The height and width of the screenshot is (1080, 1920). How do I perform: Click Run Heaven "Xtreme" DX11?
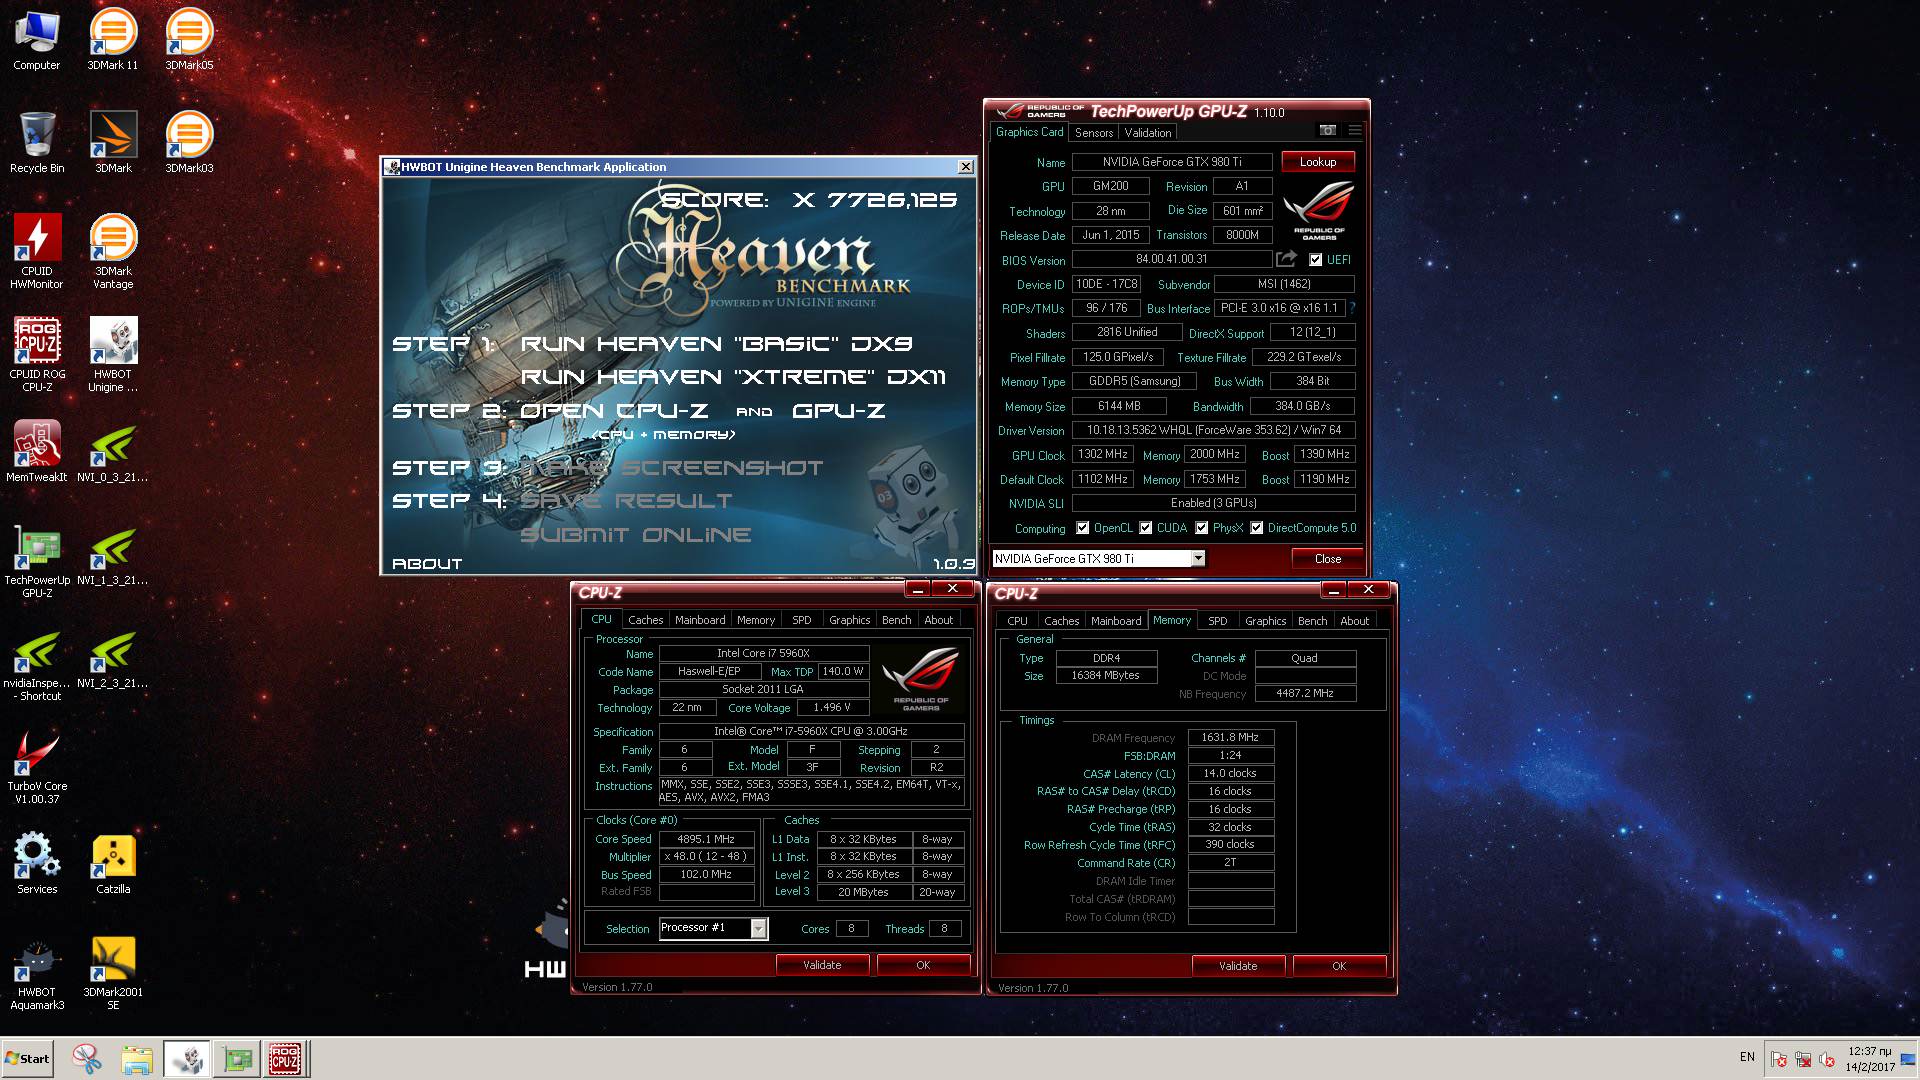click(733, 377)
